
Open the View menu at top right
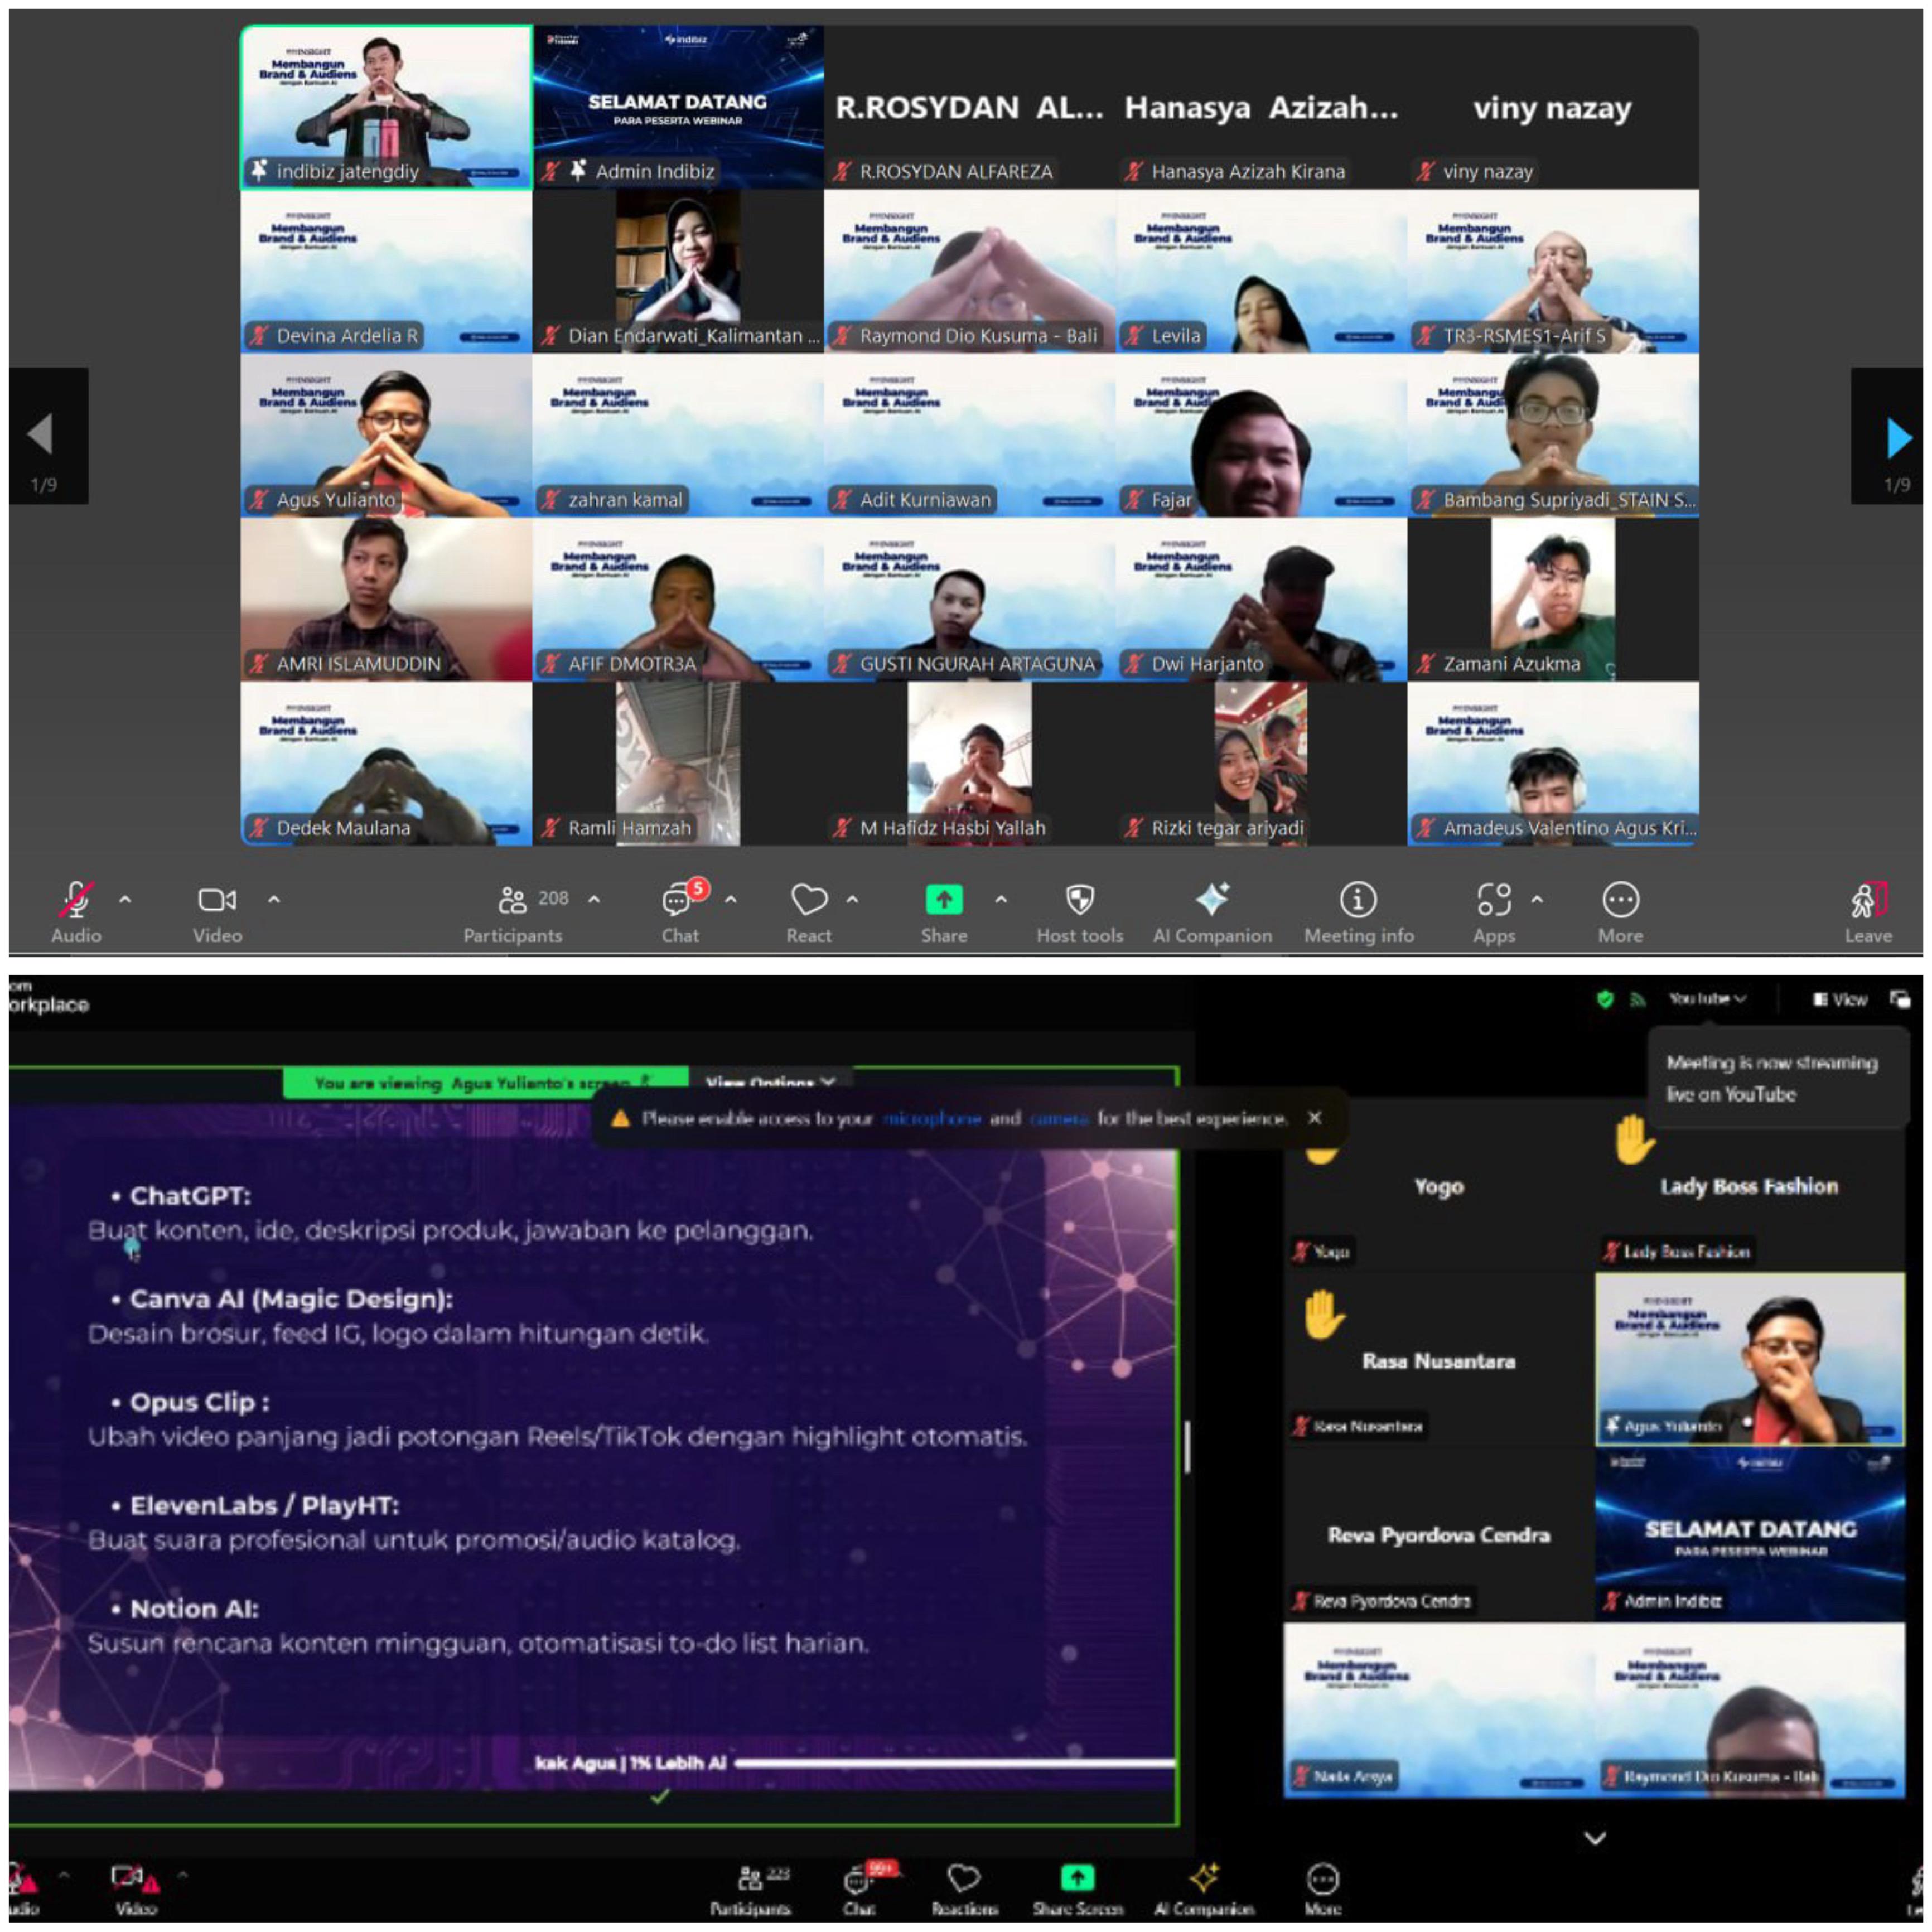[x=1841, y=999]
